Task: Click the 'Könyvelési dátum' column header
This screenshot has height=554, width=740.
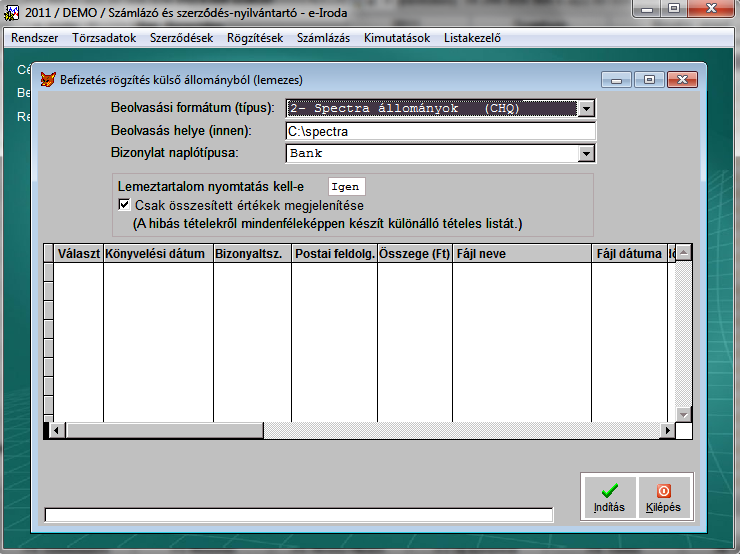Action: tap(158, 254)
